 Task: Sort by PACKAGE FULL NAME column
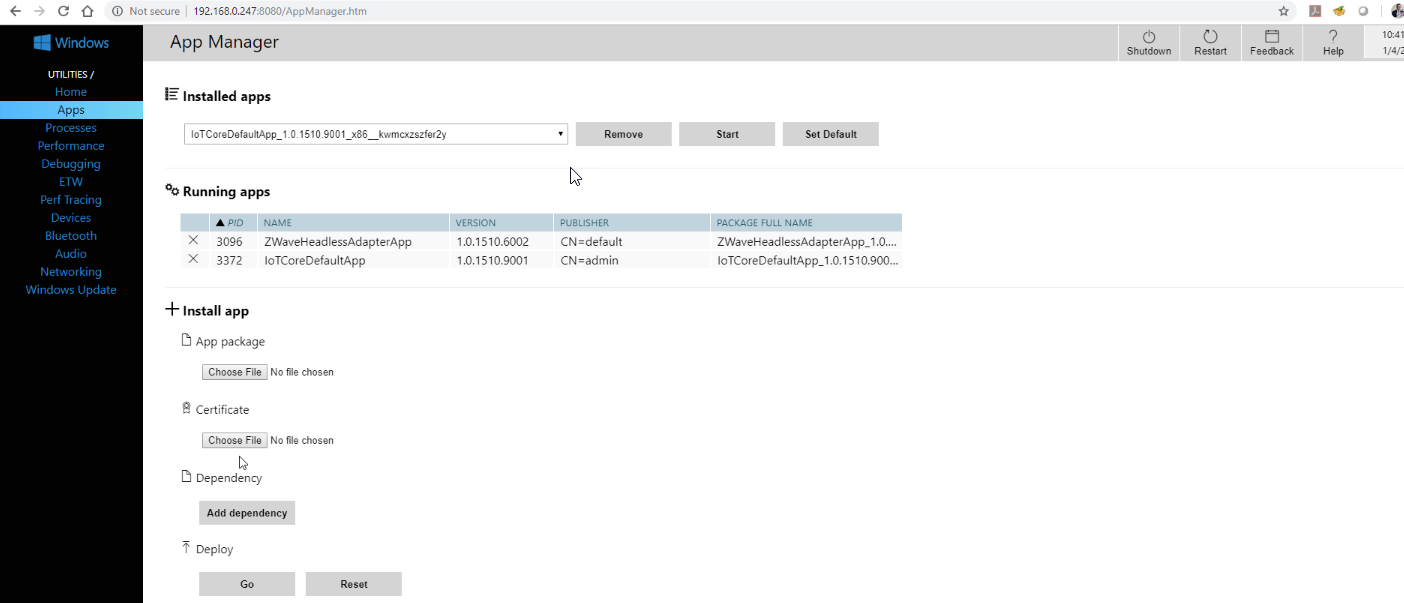806,223
